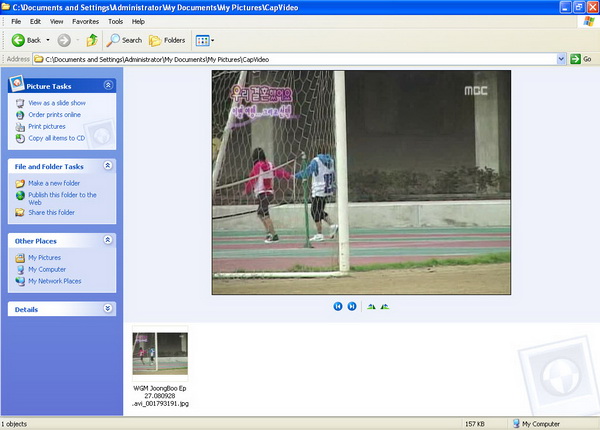Go up one folder level
The image size is (600, 430).
tap(92, 40)
